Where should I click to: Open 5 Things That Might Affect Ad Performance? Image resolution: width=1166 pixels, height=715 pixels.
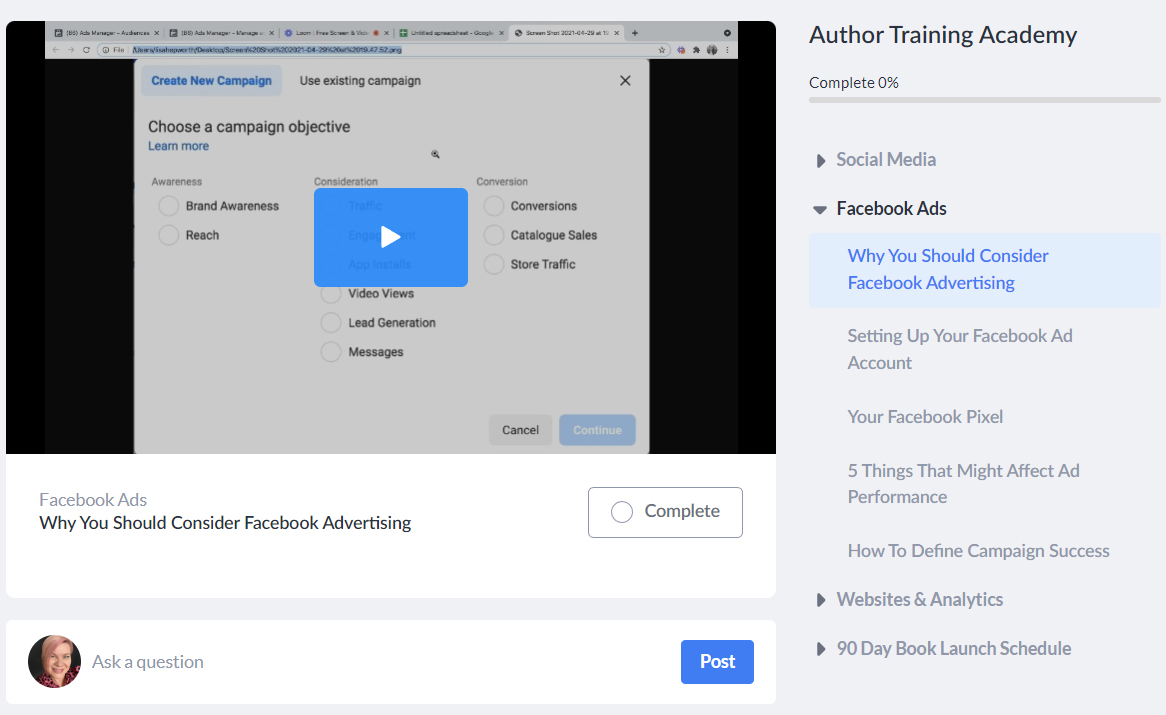tap(964, 484)
